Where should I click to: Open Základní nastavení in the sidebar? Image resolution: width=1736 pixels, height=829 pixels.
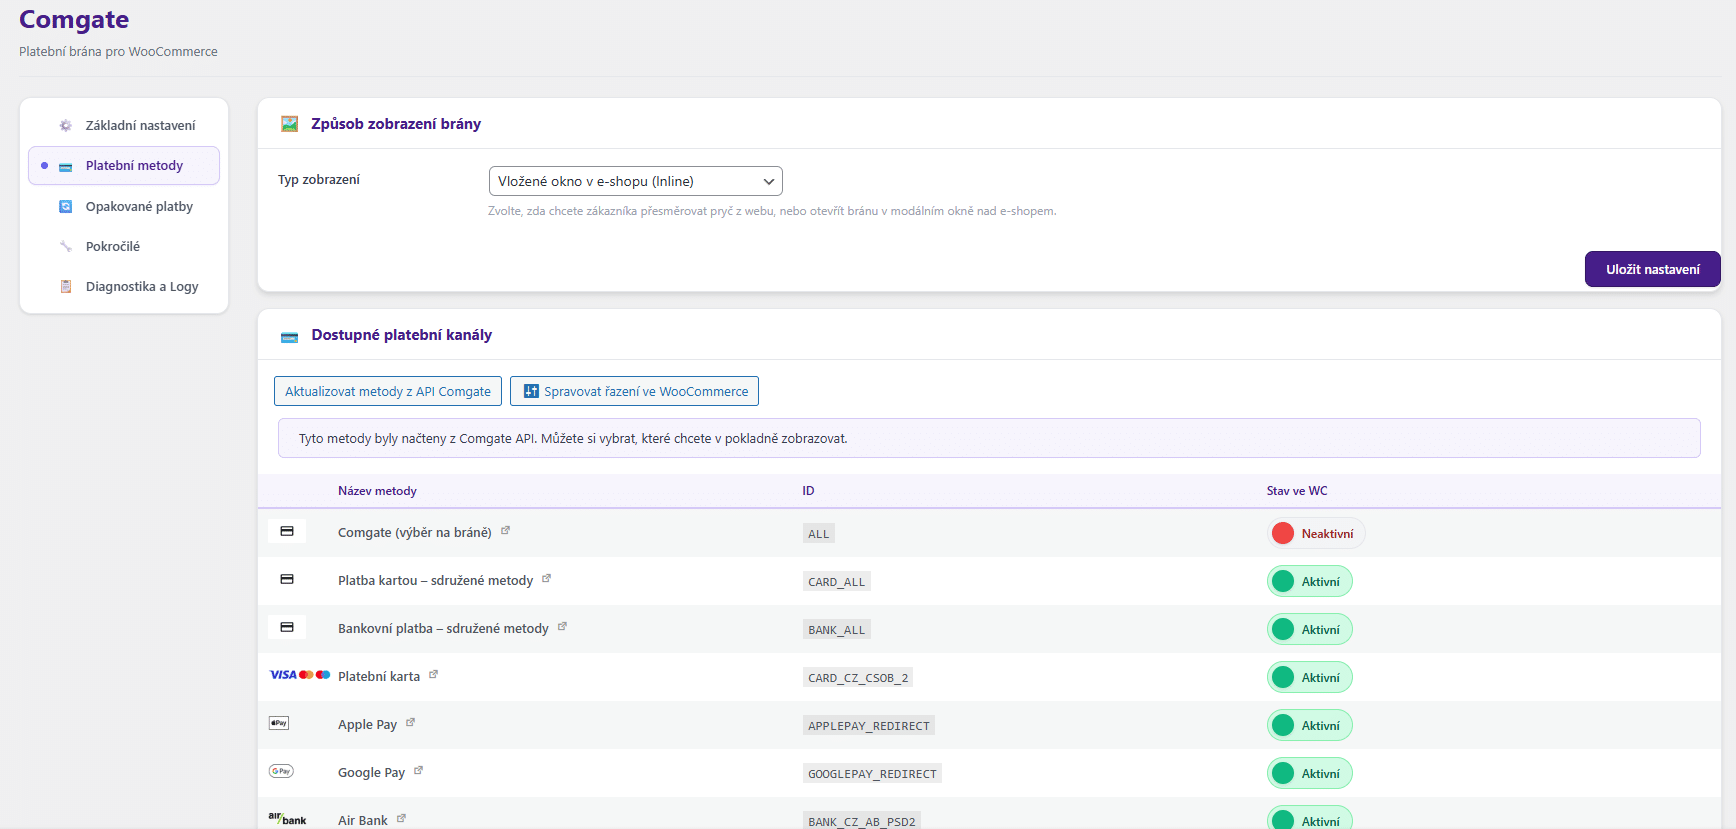coord(140,126)
